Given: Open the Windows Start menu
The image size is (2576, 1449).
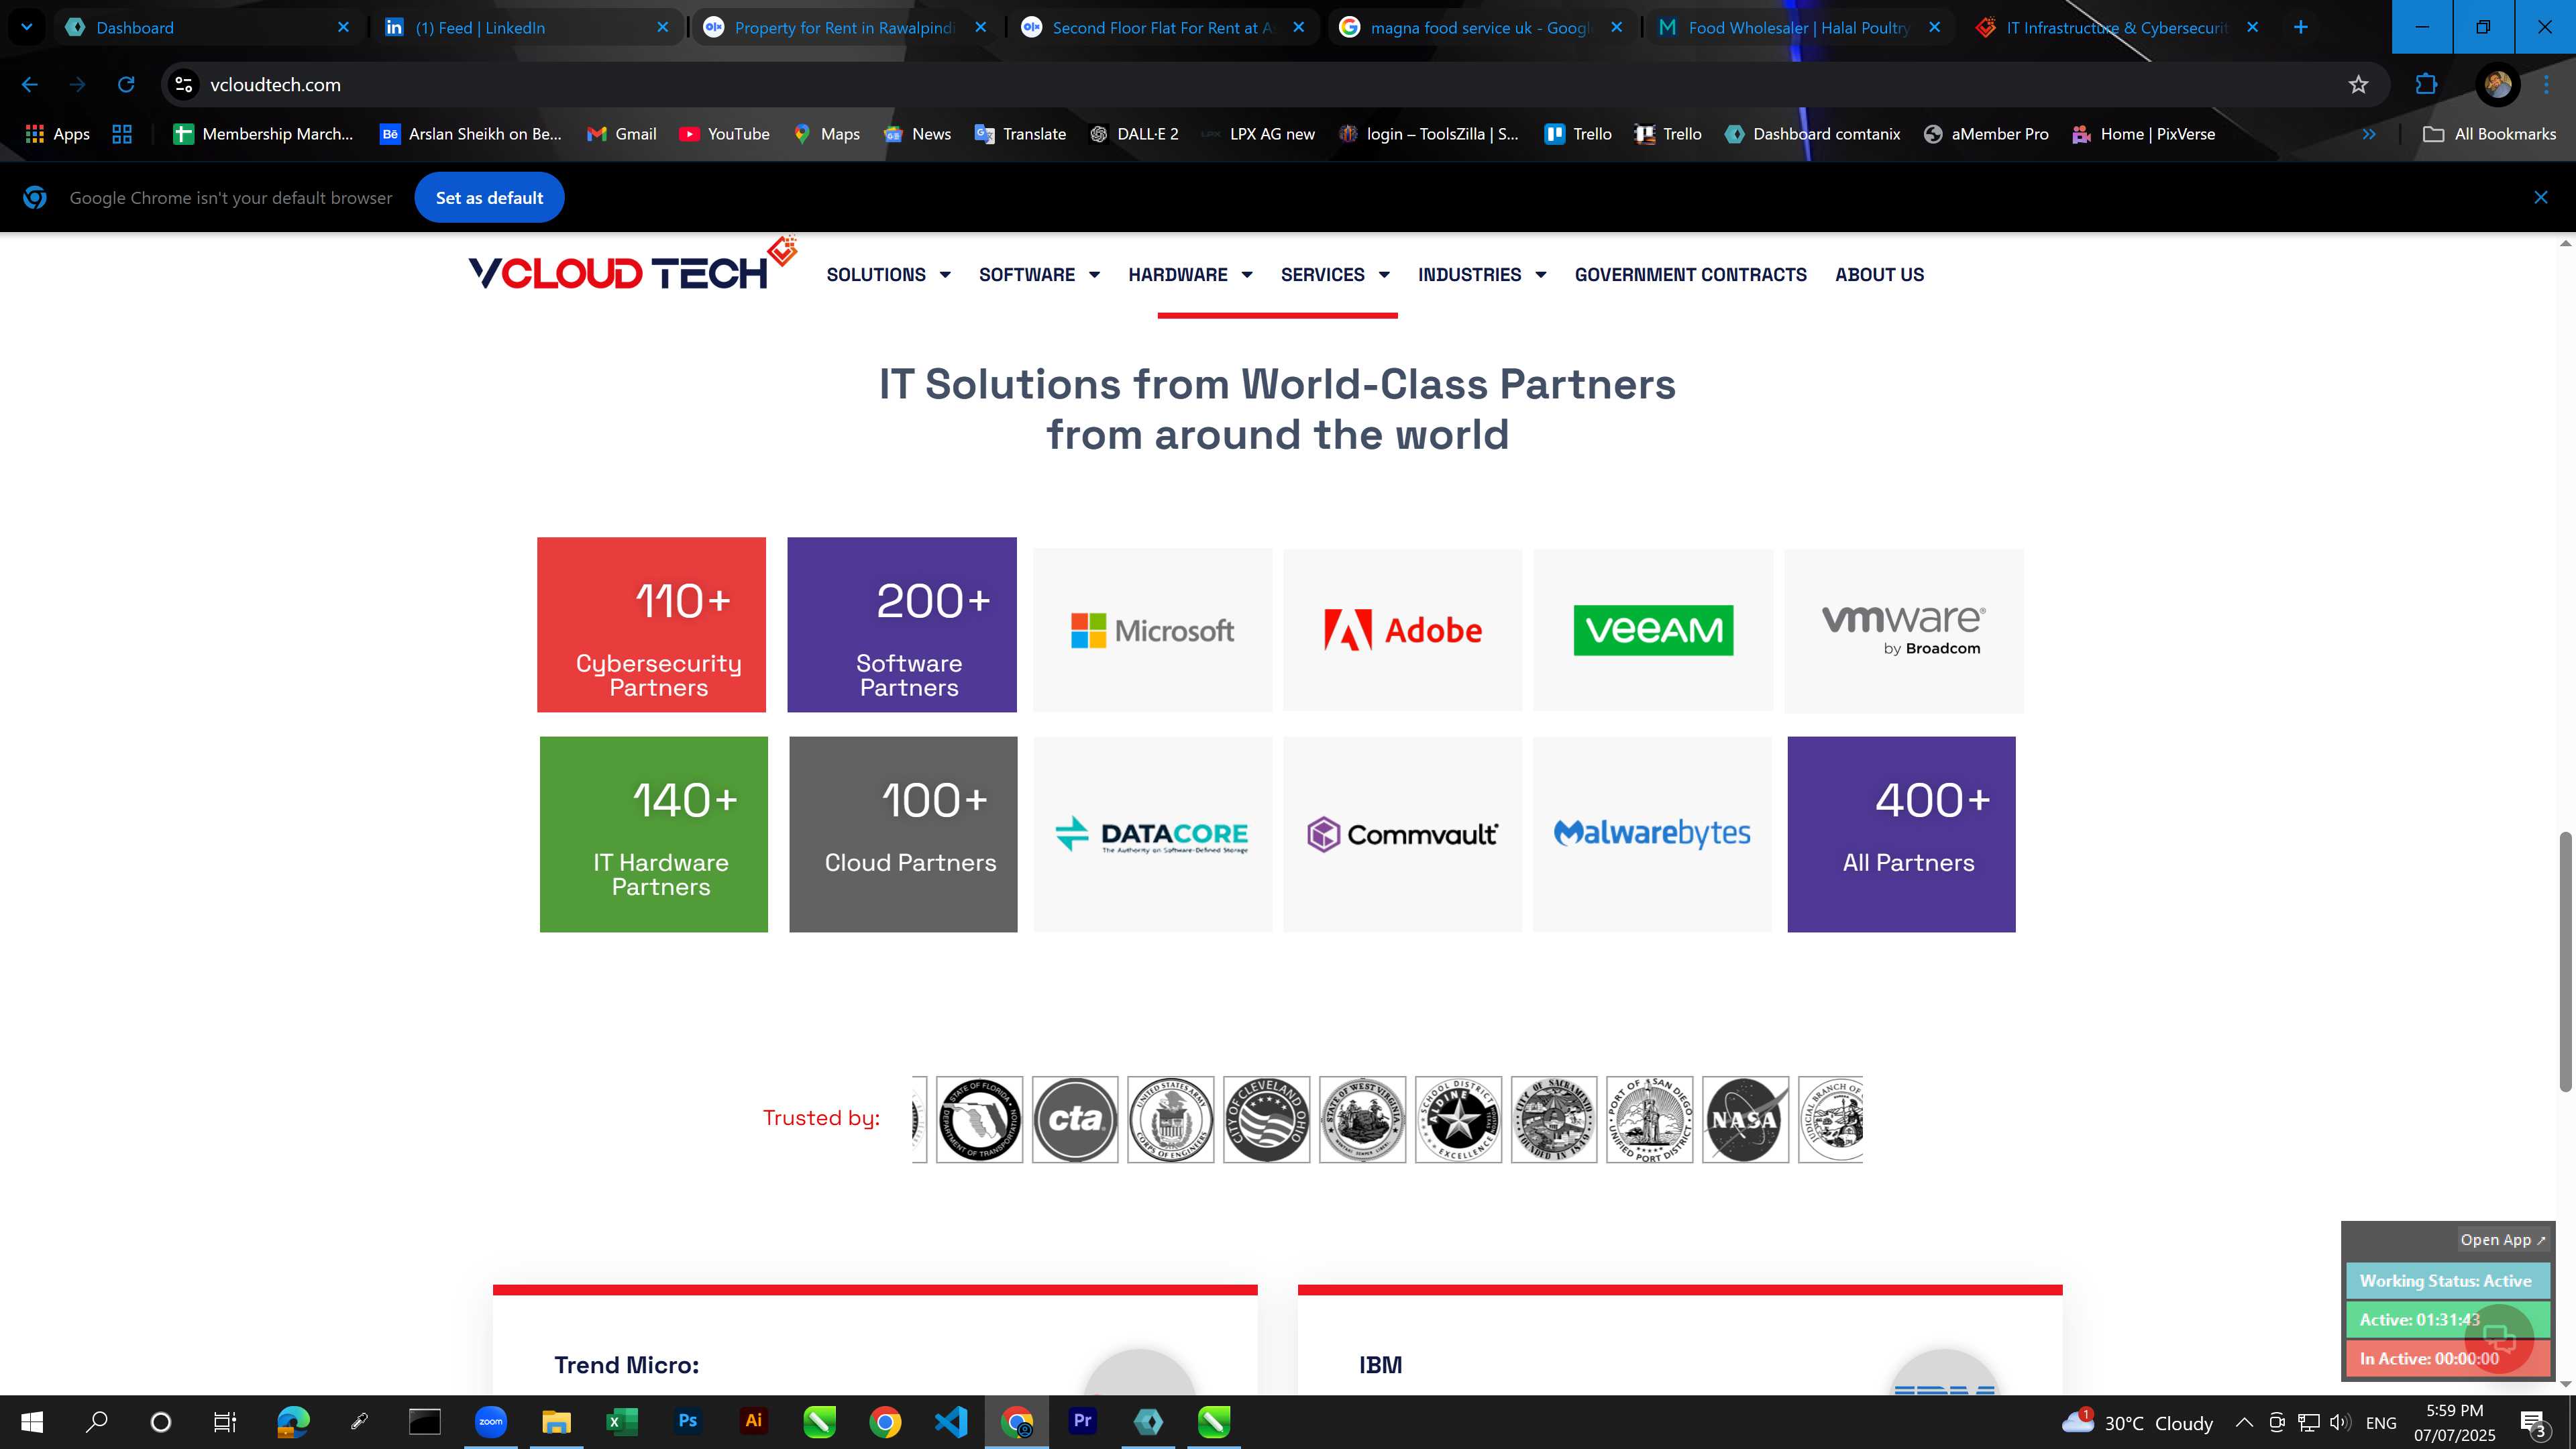Looking at the screenshot, I should [31, 1421].
